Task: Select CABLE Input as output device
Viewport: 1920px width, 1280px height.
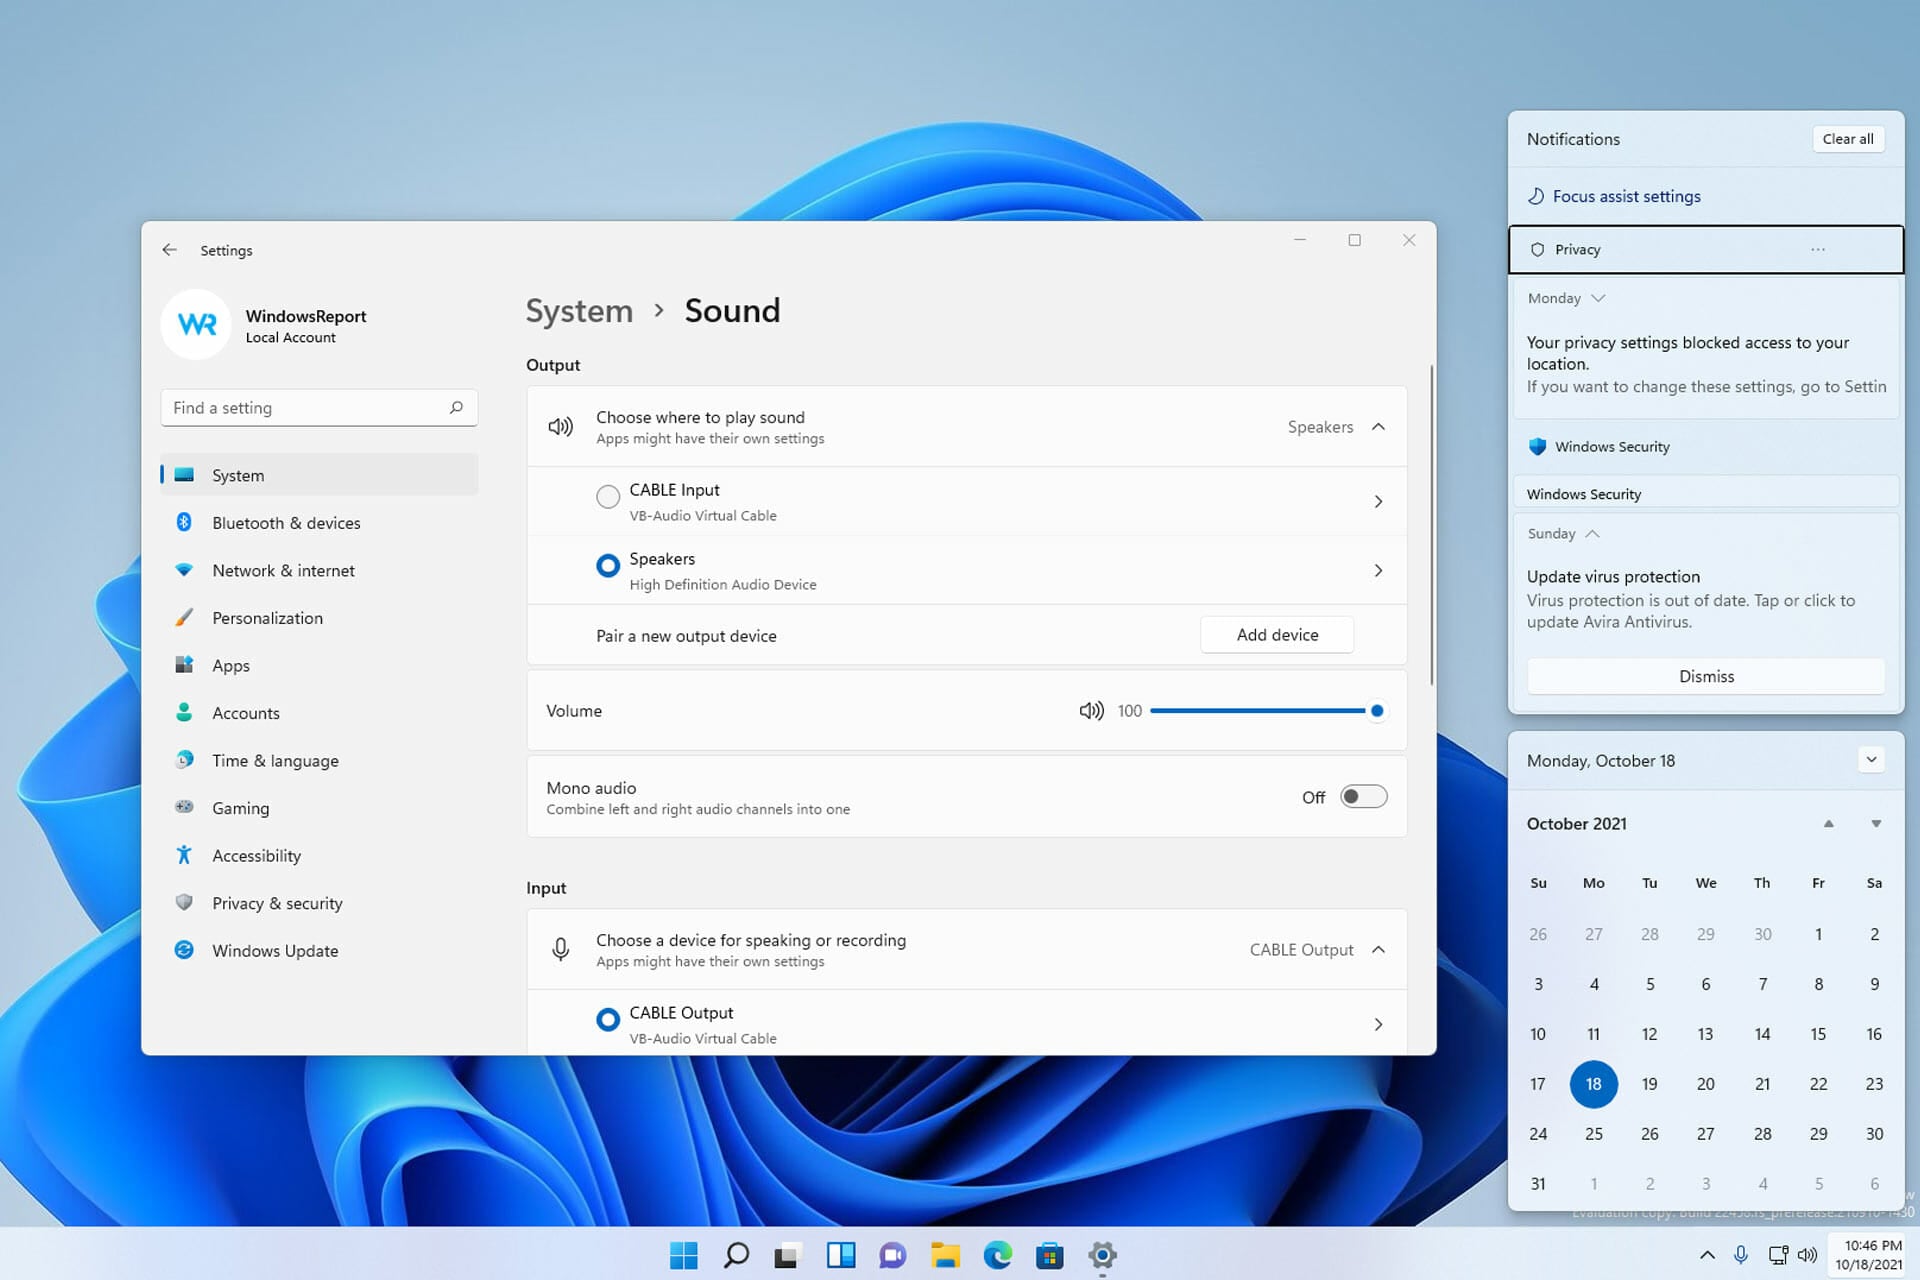Action: click(607, 497)
